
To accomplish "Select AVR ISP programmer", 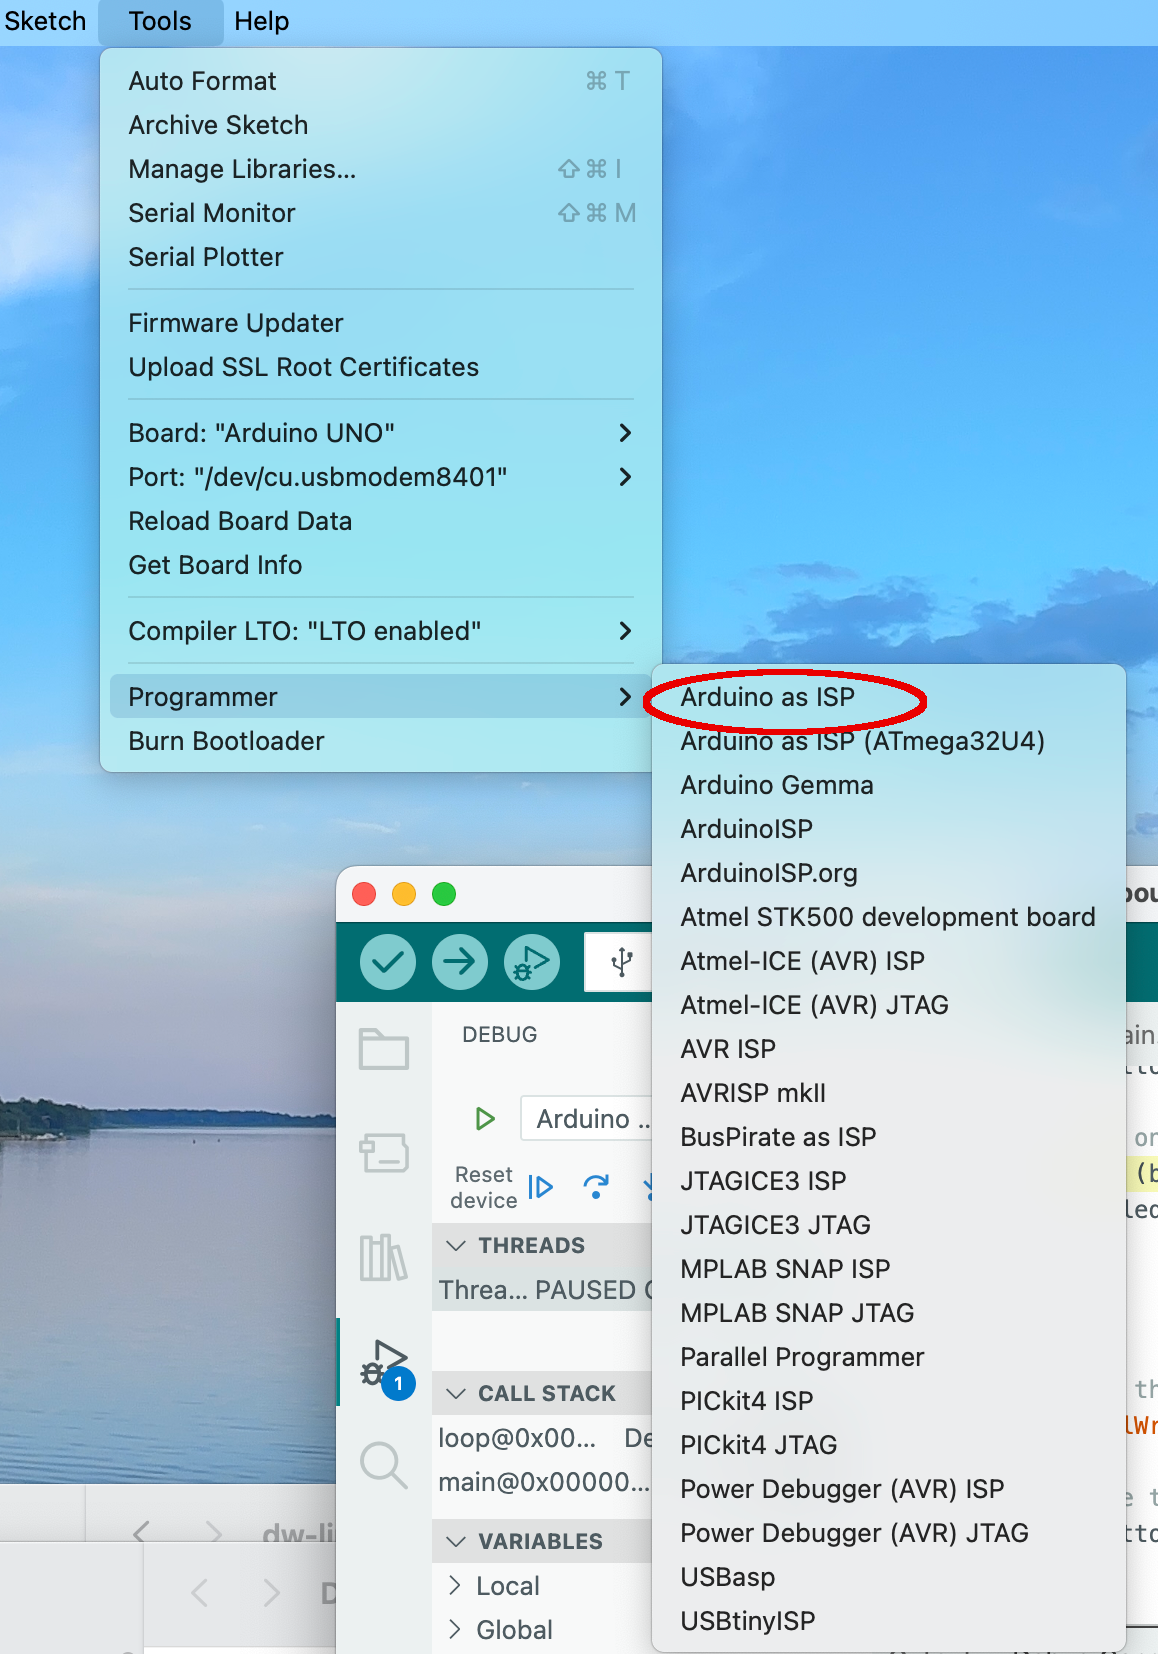I will click(889, 1049).
